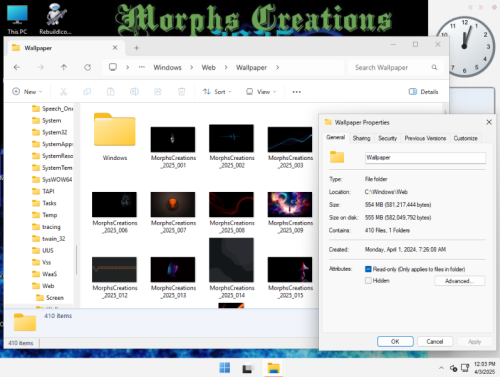Check the Hidden attribute checkbox
This screenshot has width=500, height=377.
click(368, 281)
